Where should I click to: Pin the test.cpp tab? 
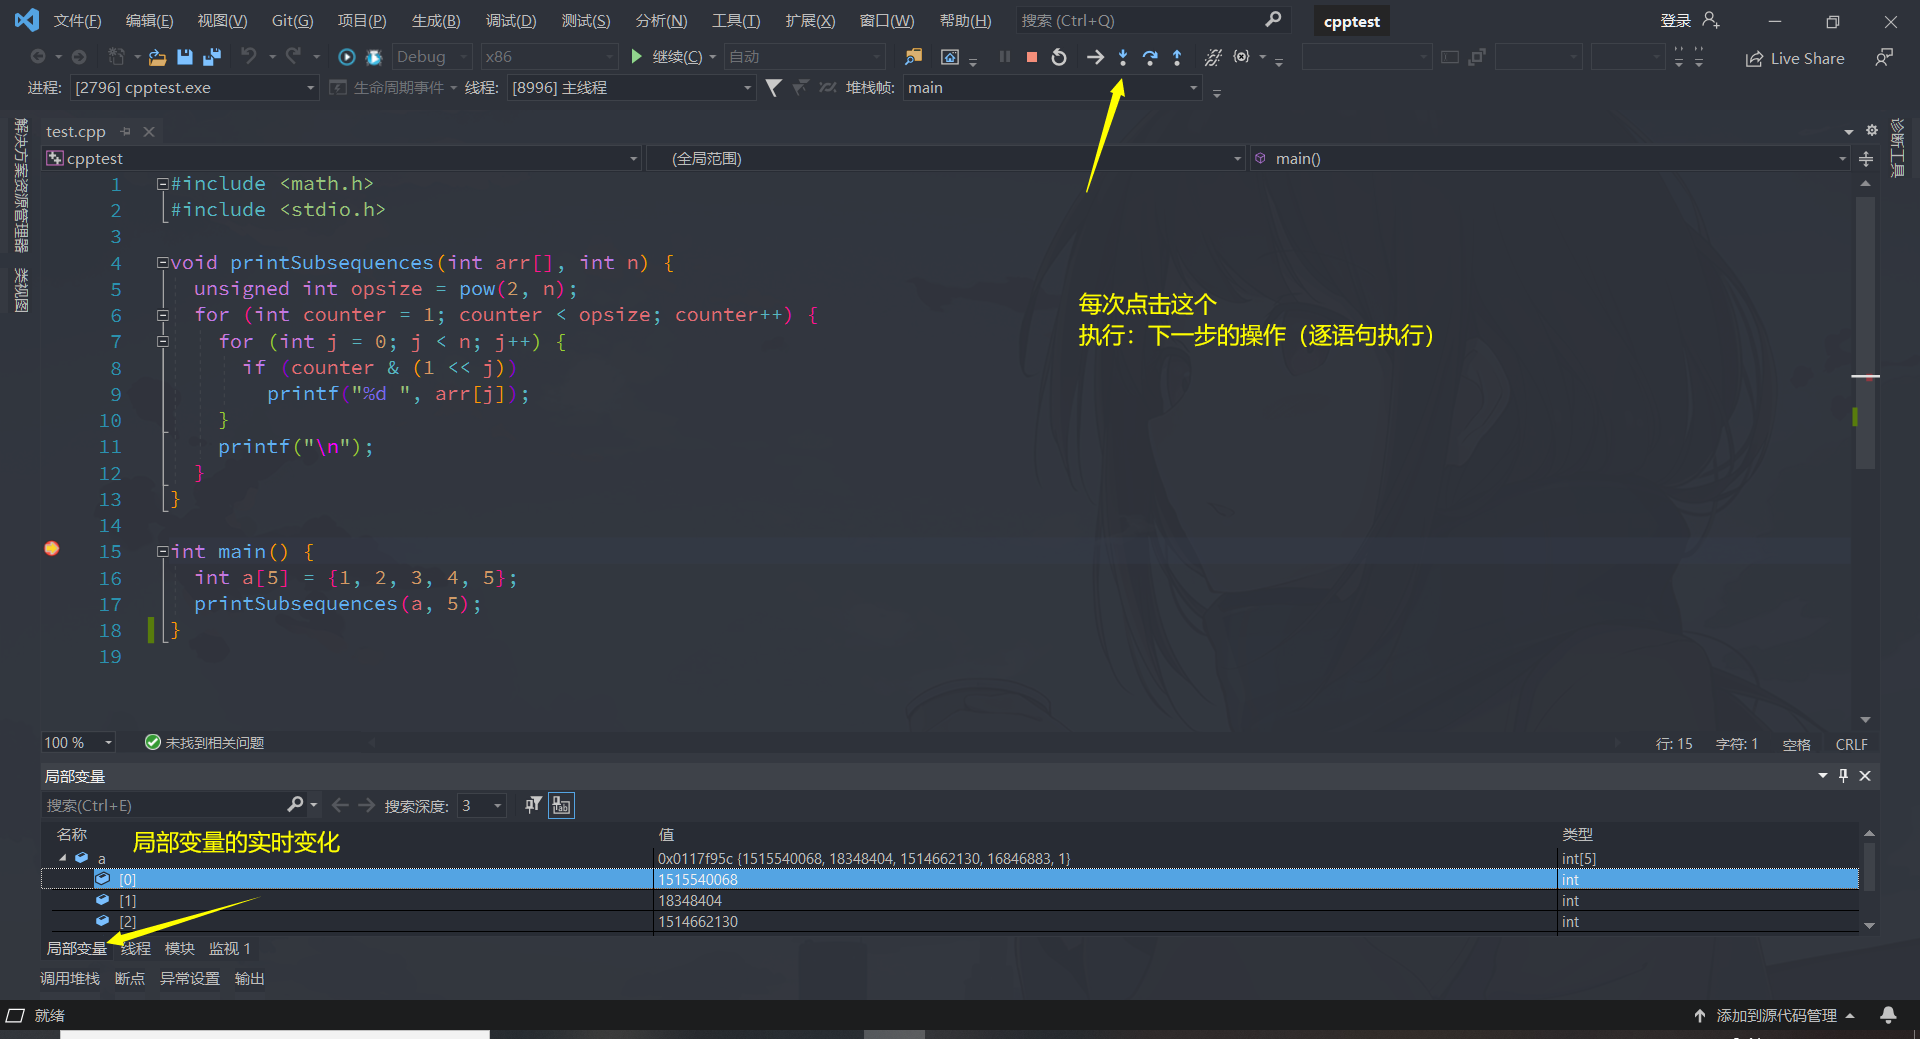click(x=126, y=132)
